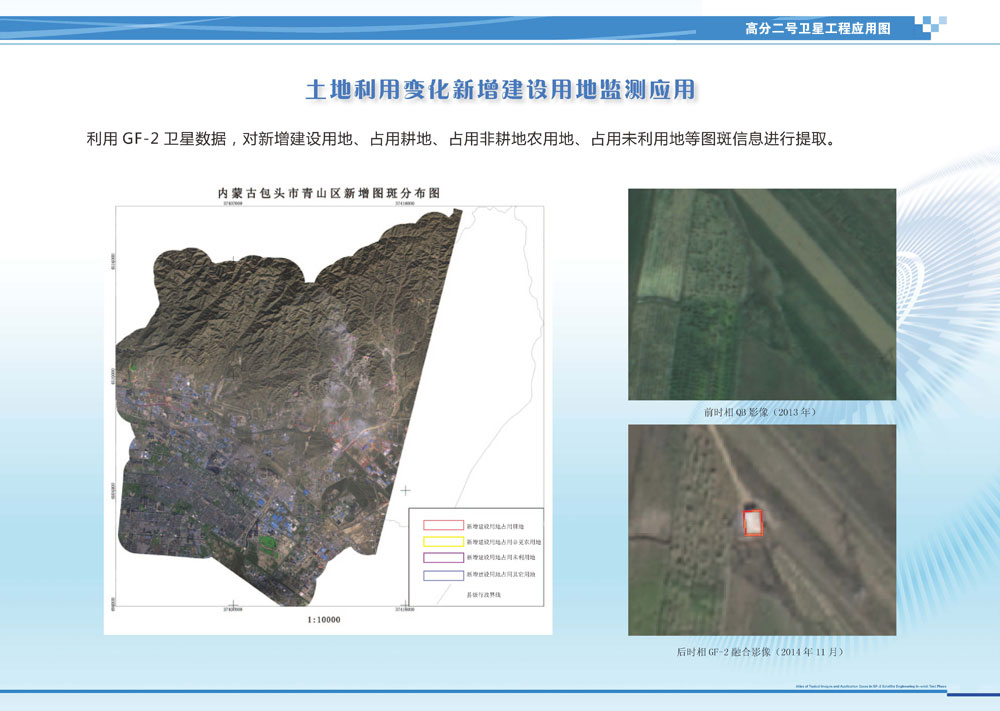Click the red outlined new-construction patch
Viewport: 1000px width, 711px height.
pos(753,522)
